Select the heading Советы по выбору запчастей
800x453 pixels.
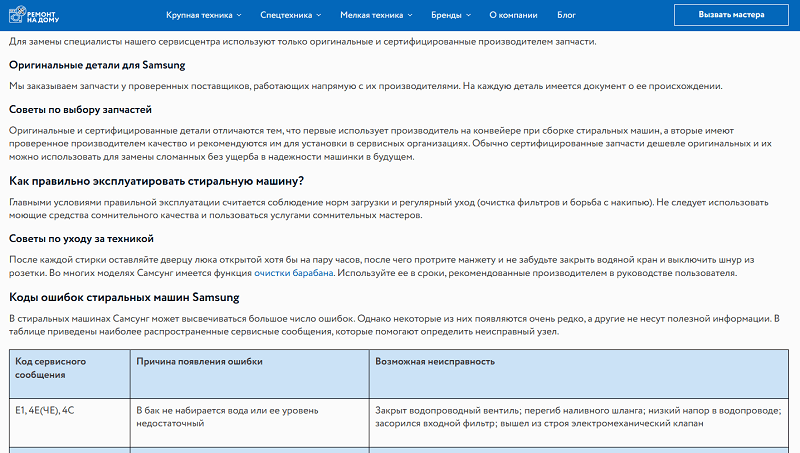pos(80,110)
